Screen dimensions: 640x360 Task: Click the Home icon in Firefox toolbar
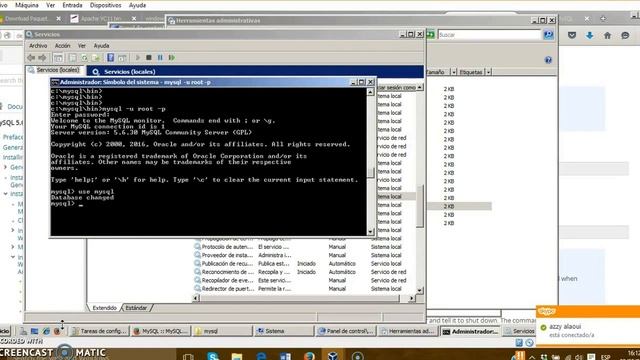click(x=607, y=36)
